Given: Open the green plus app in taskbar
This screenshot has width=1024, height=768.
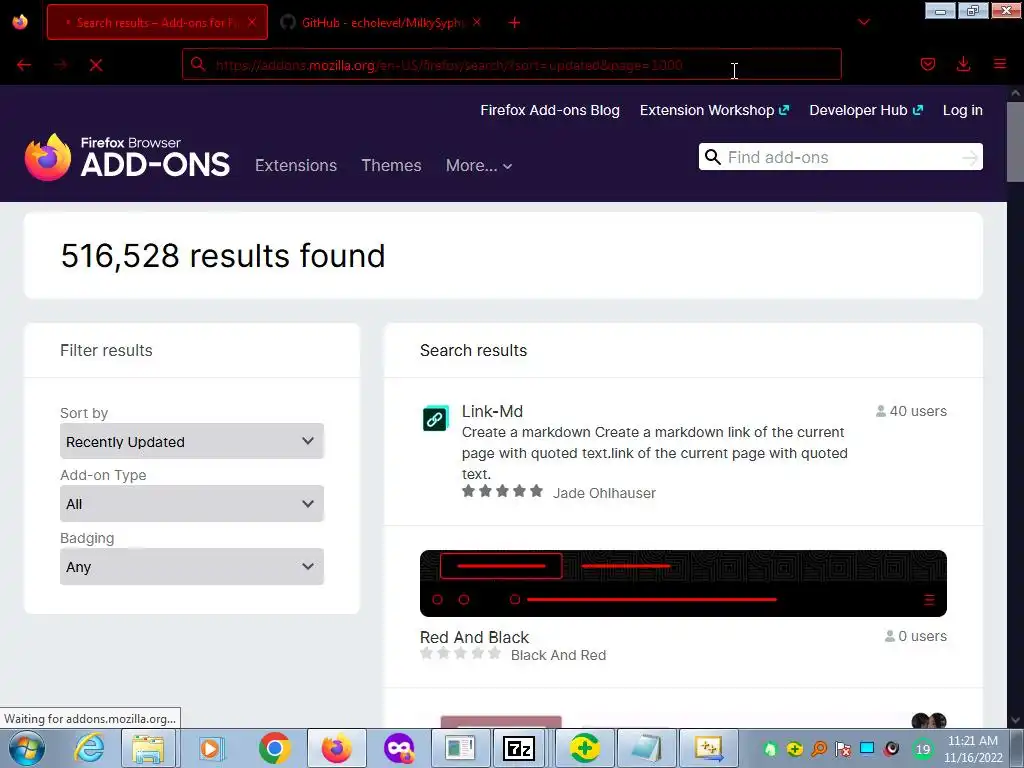Looking at the screenshot, I should (x=584, y=748).
